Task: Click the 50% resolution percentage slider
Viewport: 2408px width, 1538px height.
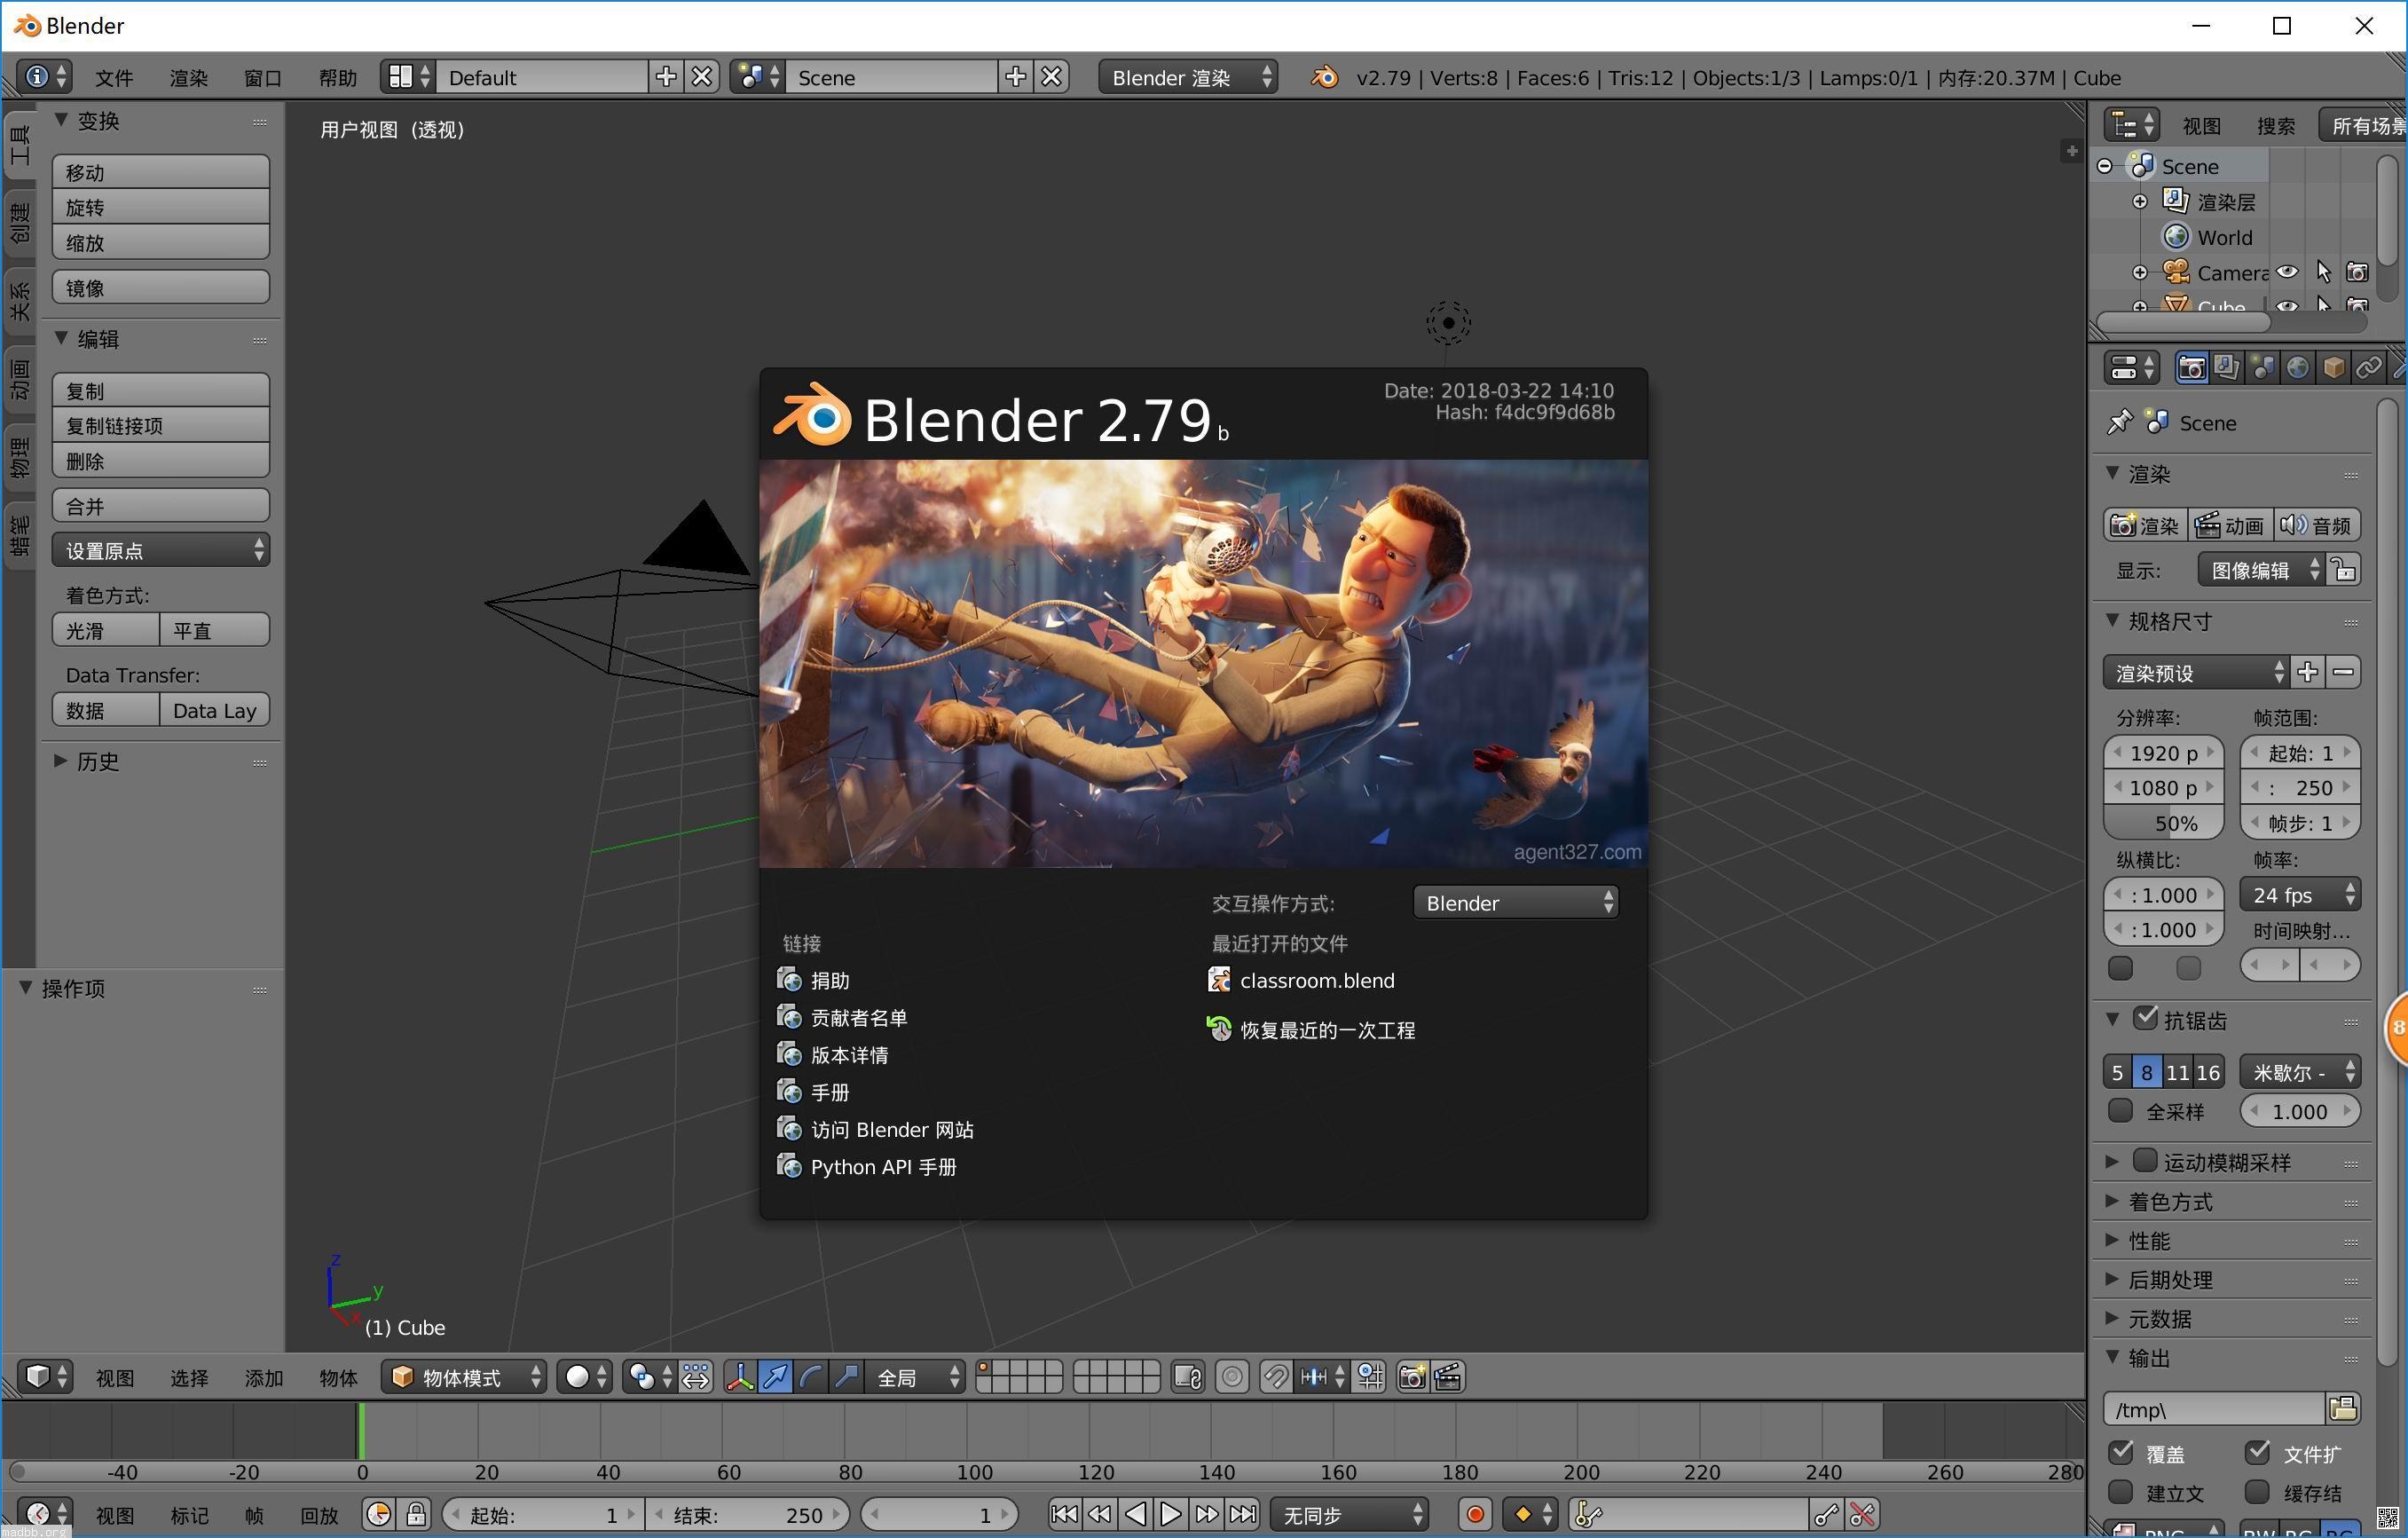Action: (x=2163, y=823)
